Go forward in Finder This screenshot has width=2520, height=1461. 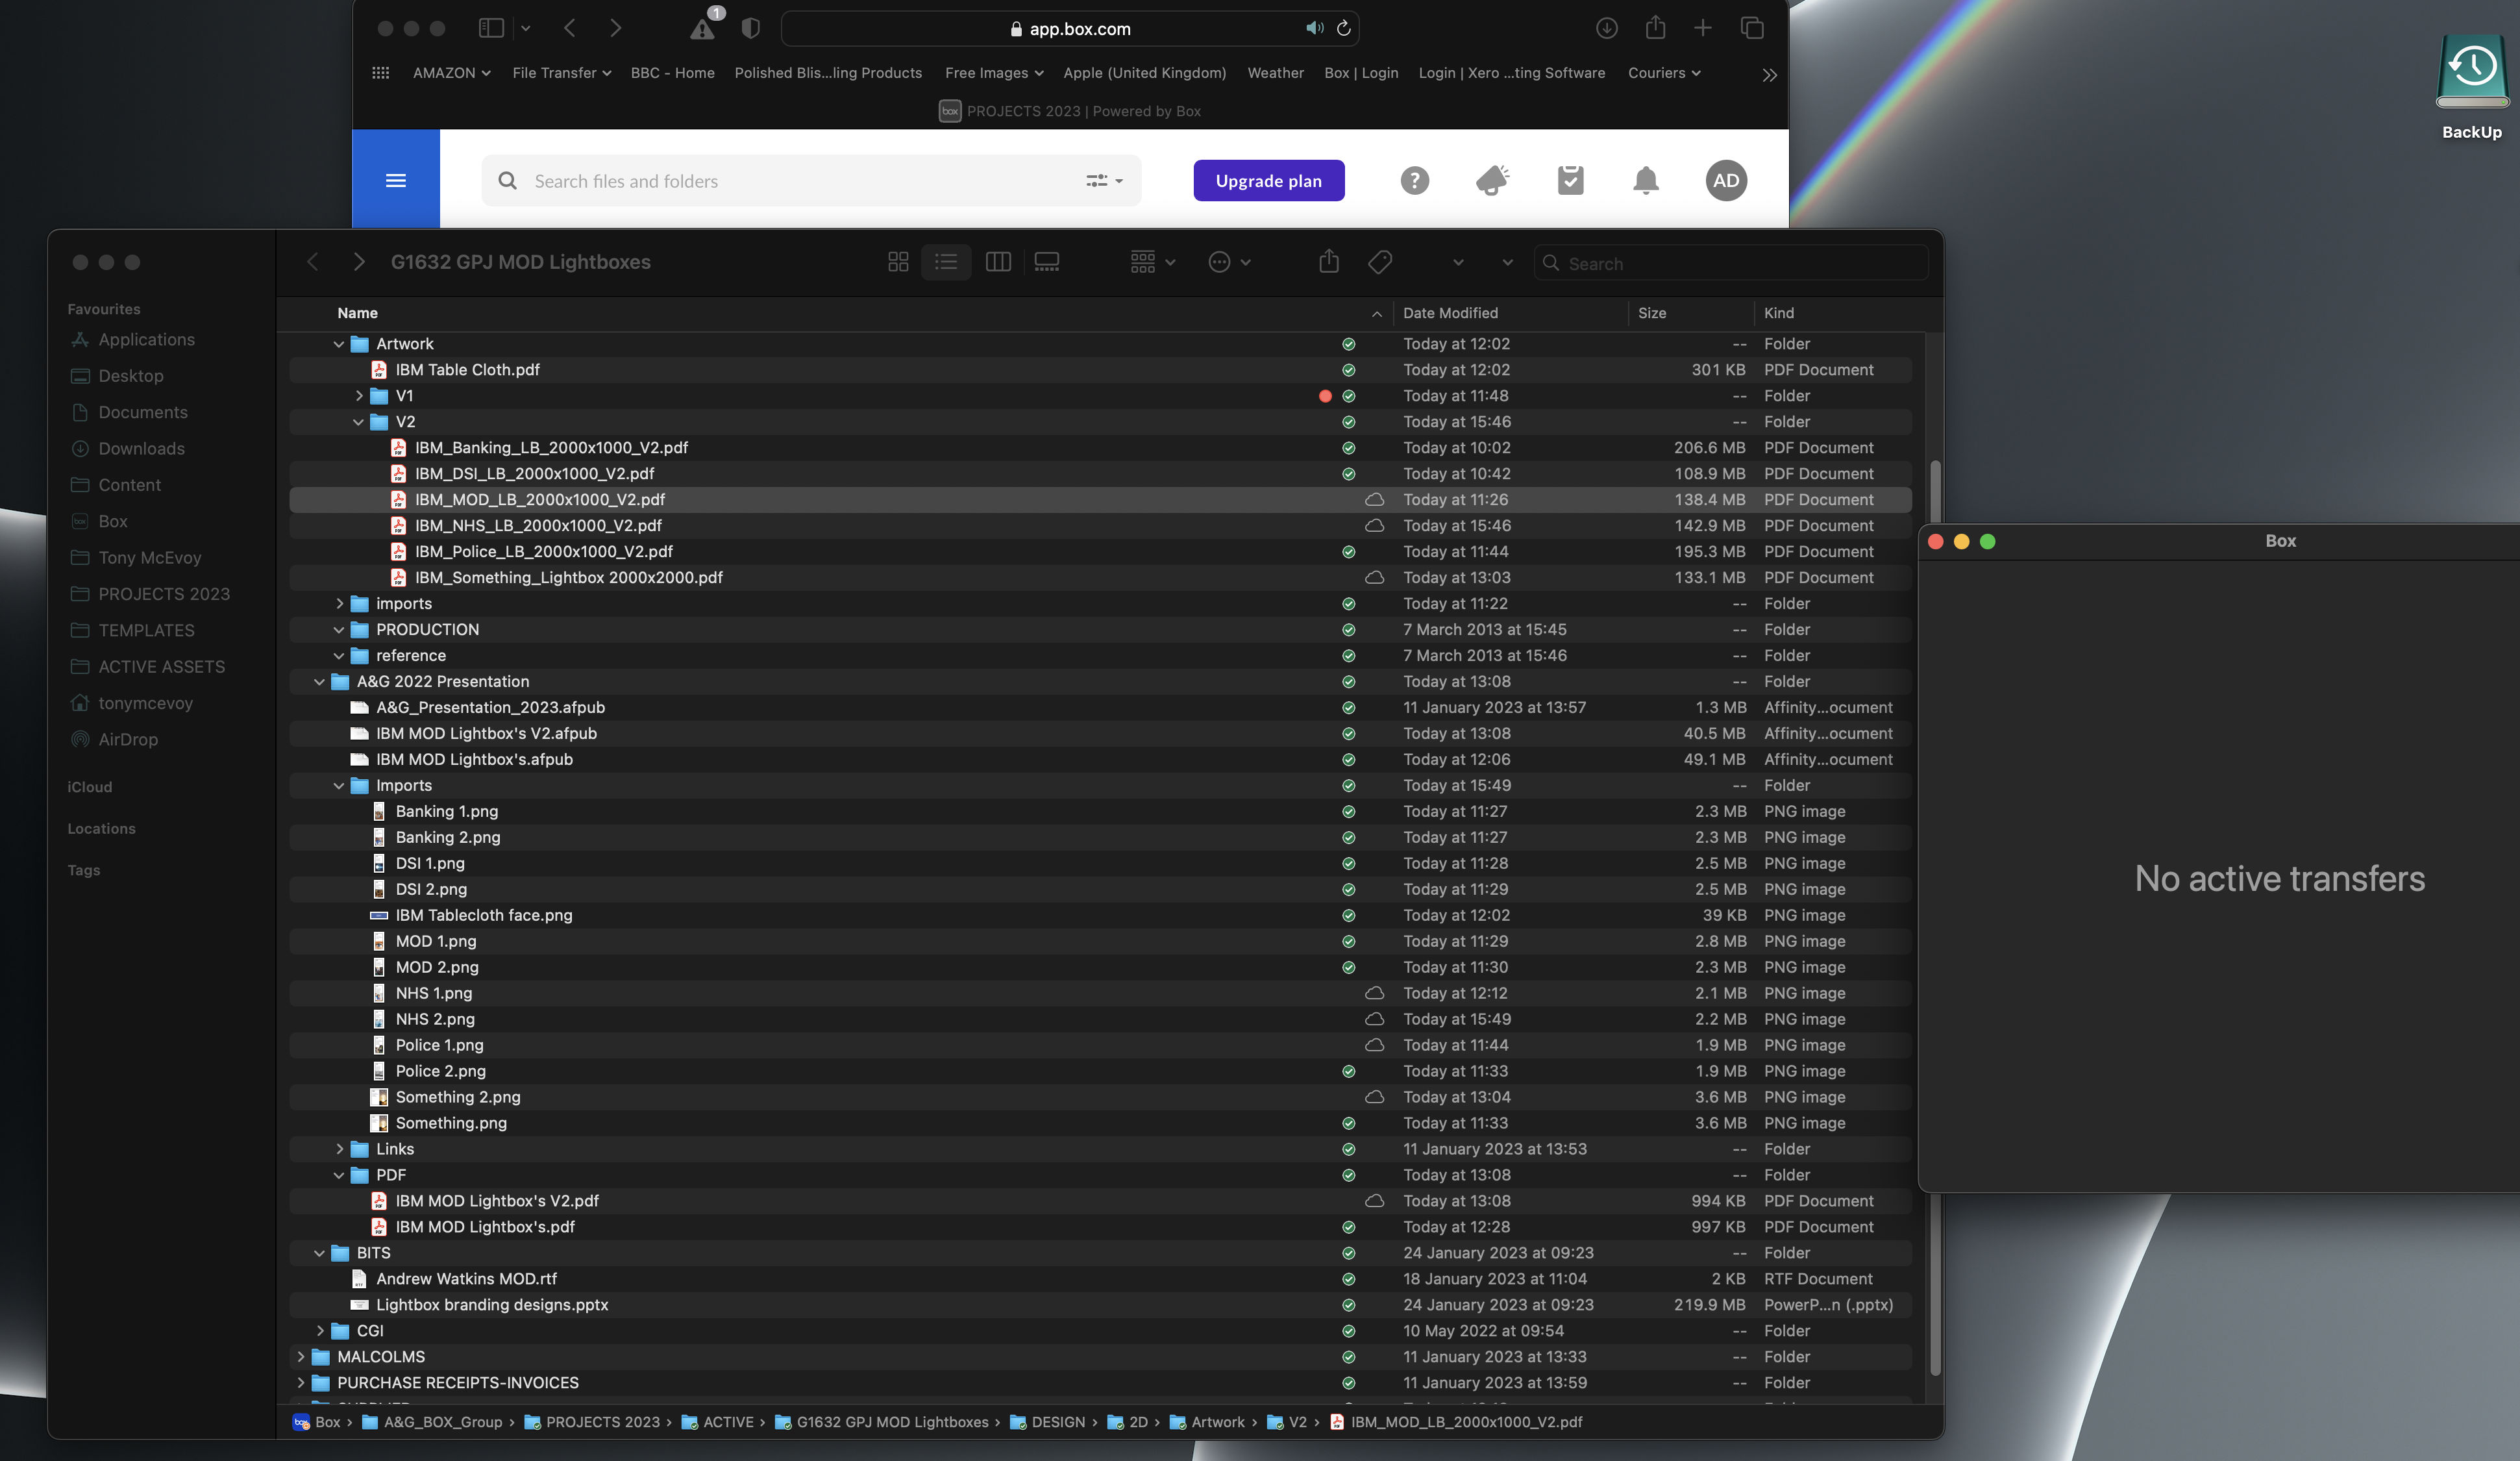coord(358,262)
